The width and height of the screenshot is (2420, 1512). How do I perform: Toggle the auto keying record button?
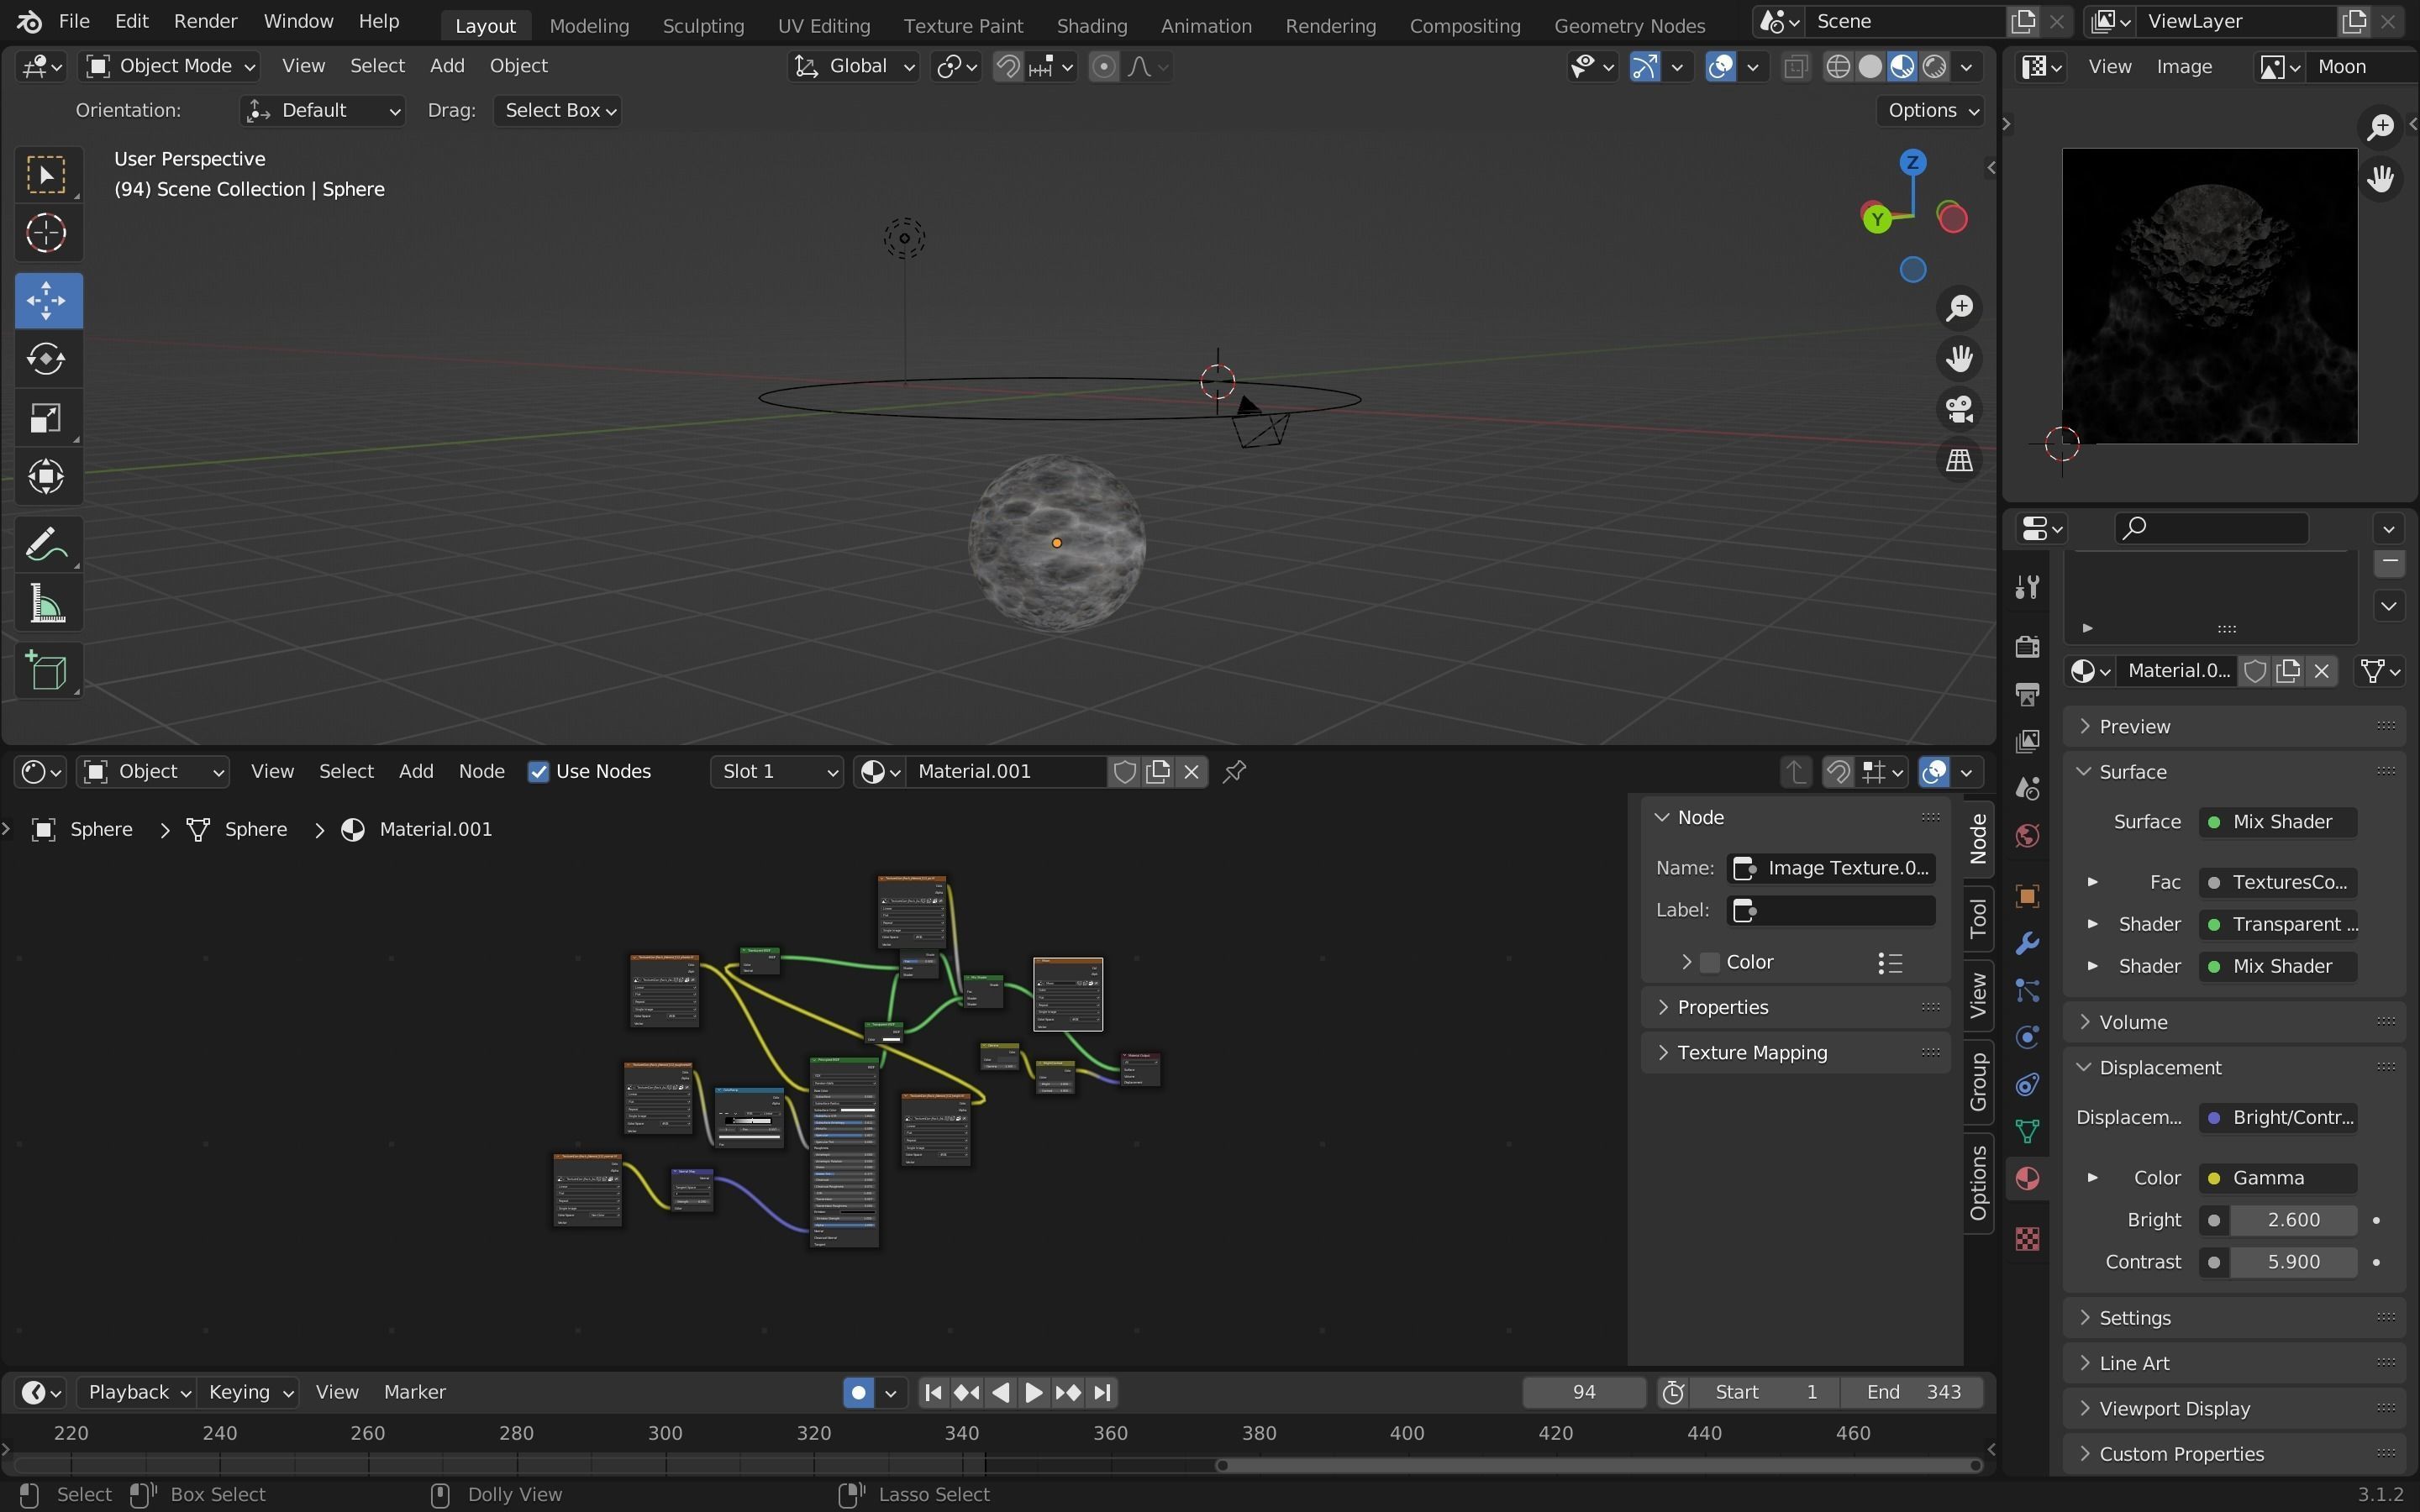pos(858,1392)
